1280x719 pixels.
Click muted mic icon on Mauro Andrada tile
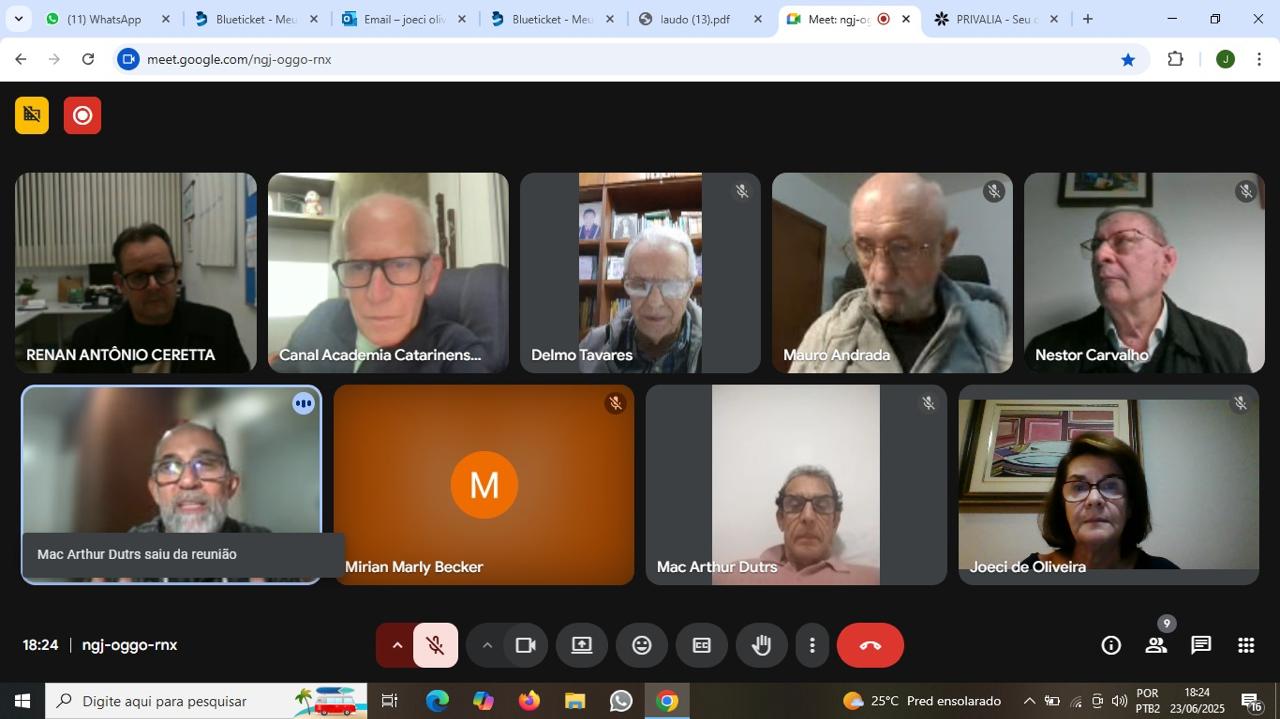point(993,191)
